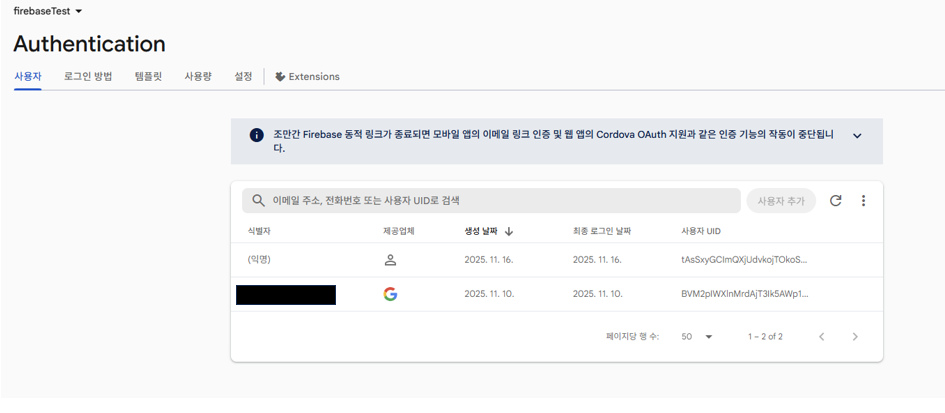The height and width of the screenshot is (413, 945).
Task: Open the 사용량 tab
Action: pyautogui.click(x=198, y=77)
